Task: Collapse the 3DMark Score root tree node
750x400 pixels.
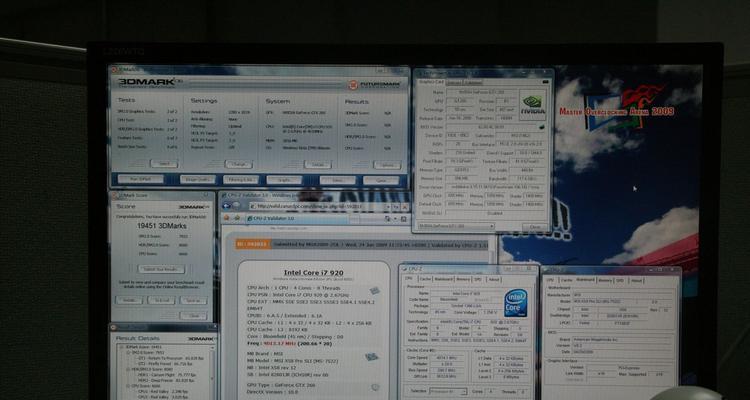Action: pyautogui.click(x=121, y=347)
